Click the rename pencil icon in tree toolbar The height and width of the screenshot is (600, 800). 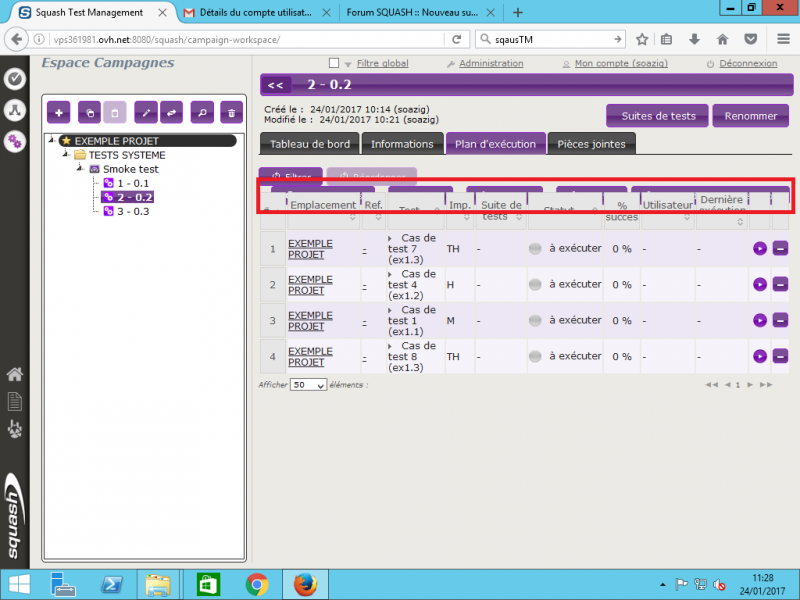(x=146, y=113)
